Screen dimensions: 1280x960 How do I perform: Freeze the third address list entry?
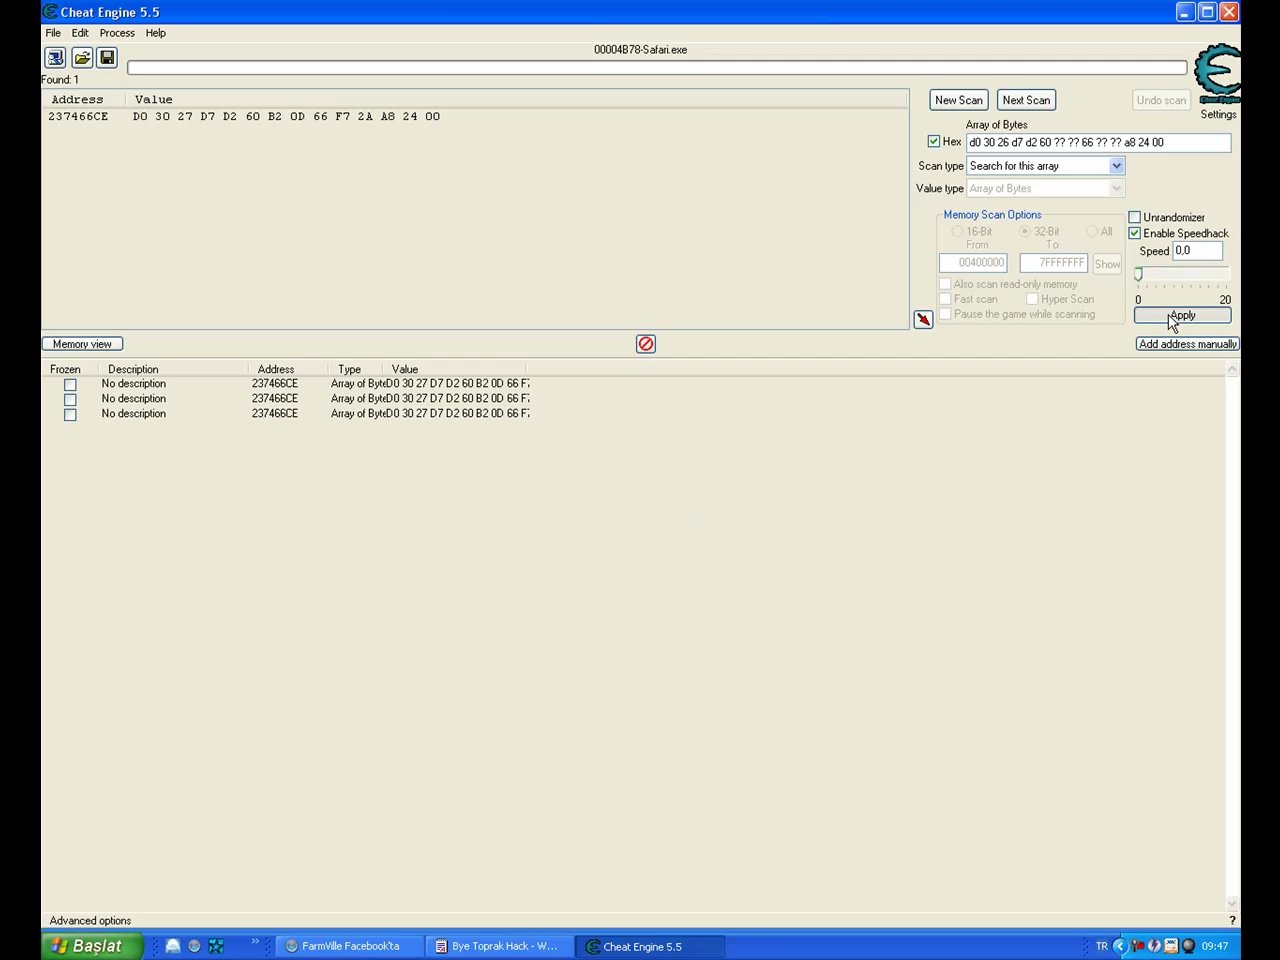[70, 414]
